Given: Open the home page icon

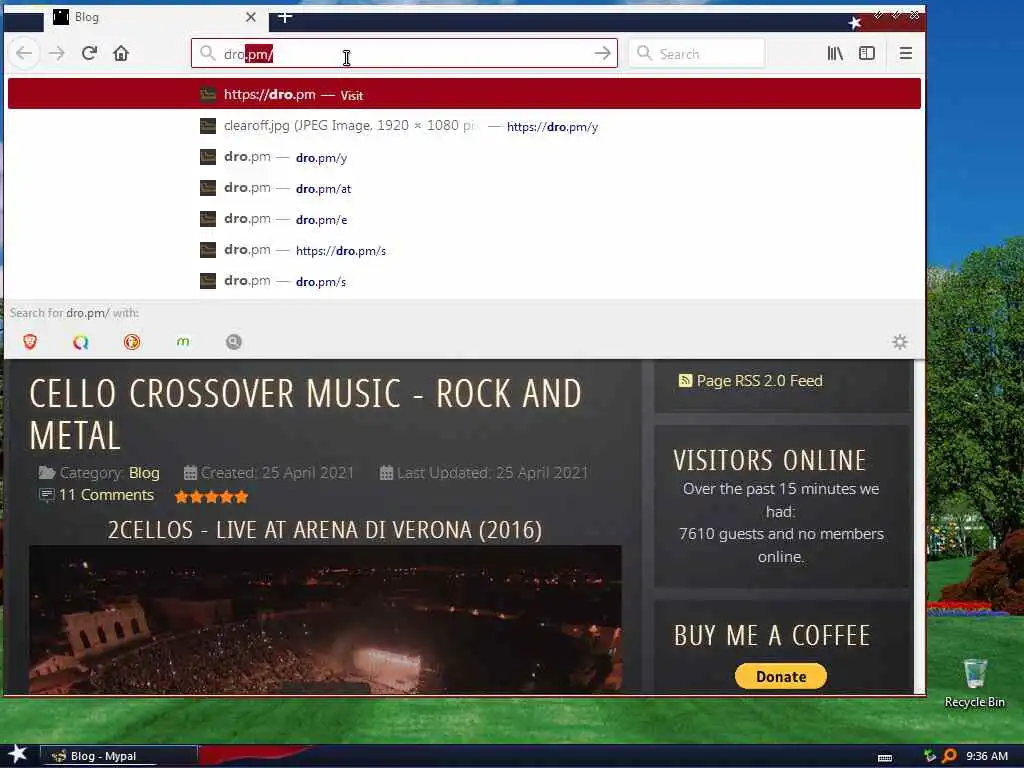Looking at the screenshot, I should pyautogui.click(x=121, y=53).
